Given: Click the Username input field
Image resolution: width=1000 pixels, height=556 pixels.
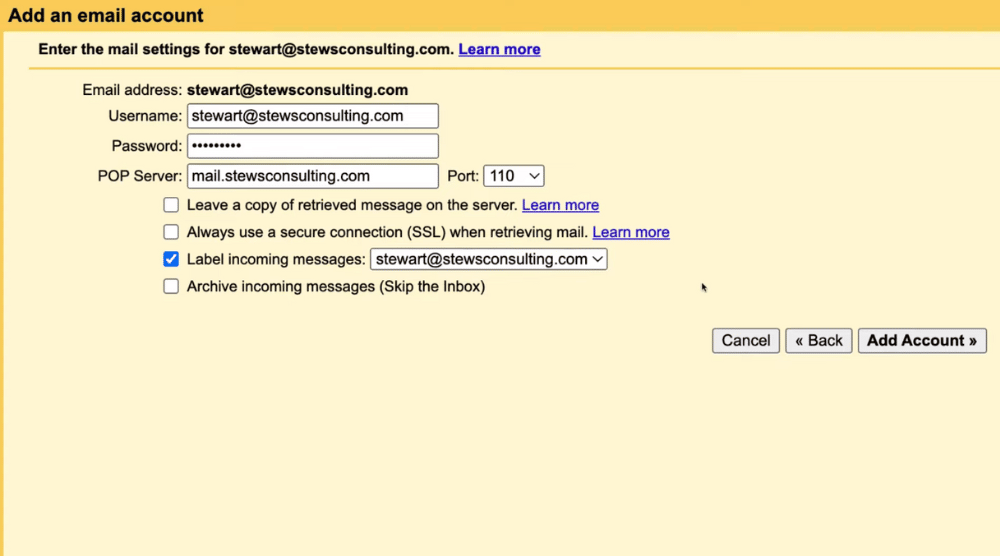Looking at the screenshot, I should pyautogui.click(x=312, y=116).
